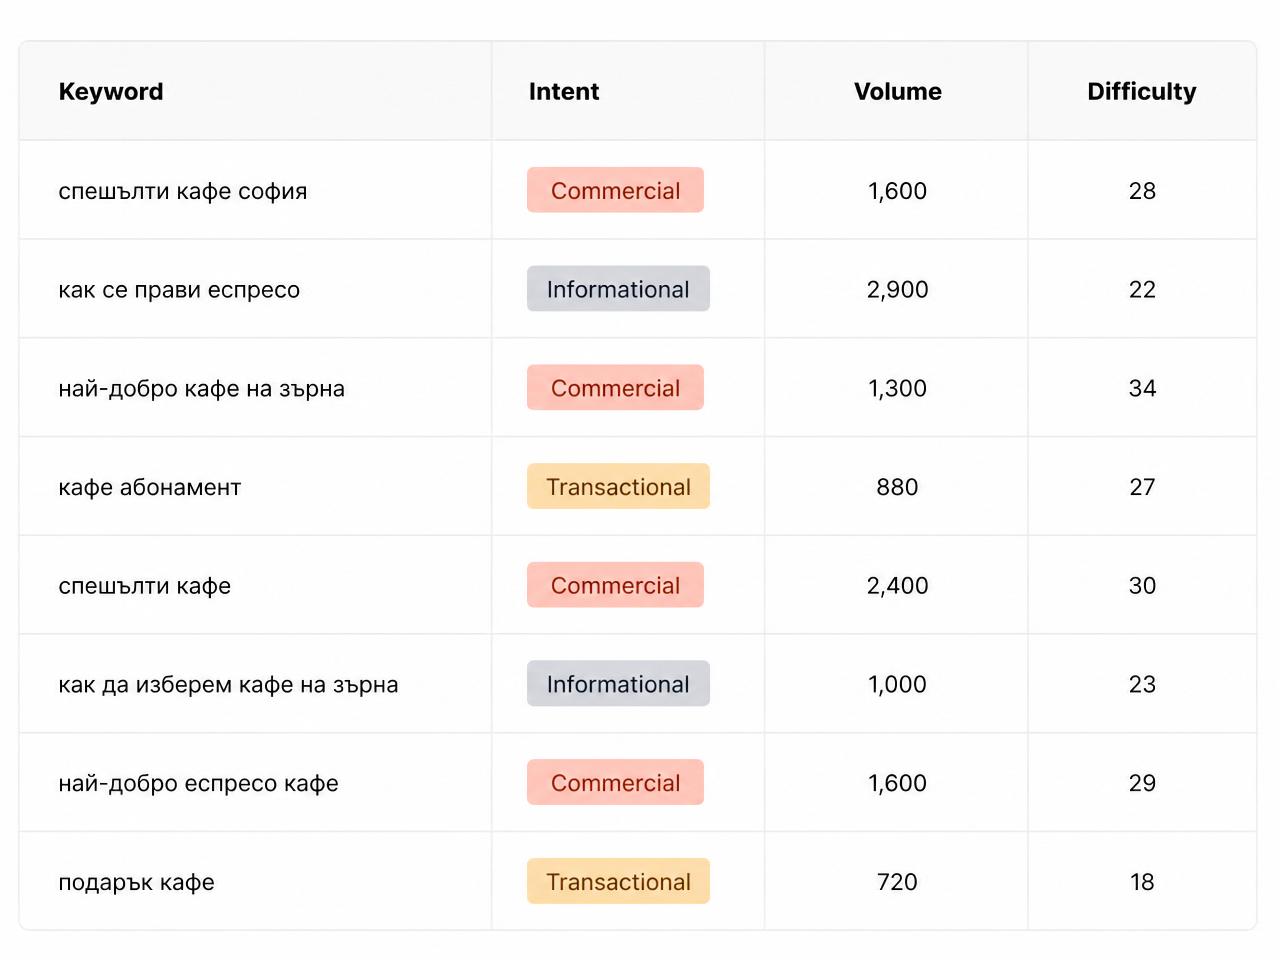Click difficulty value 29
Viewport: 1280px width, 960px height.
click(1142, 783)
